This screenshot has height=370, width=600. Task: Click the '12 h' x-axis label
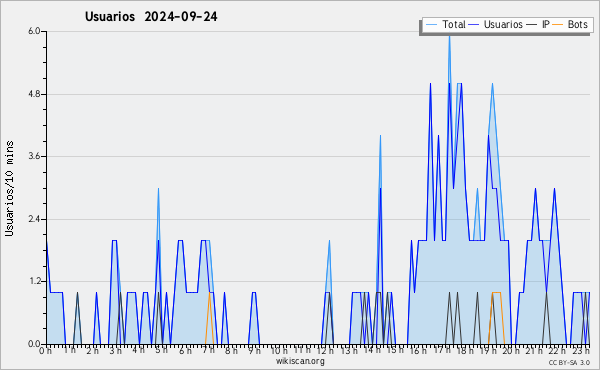pyautogui.click(x=326, y=350)
